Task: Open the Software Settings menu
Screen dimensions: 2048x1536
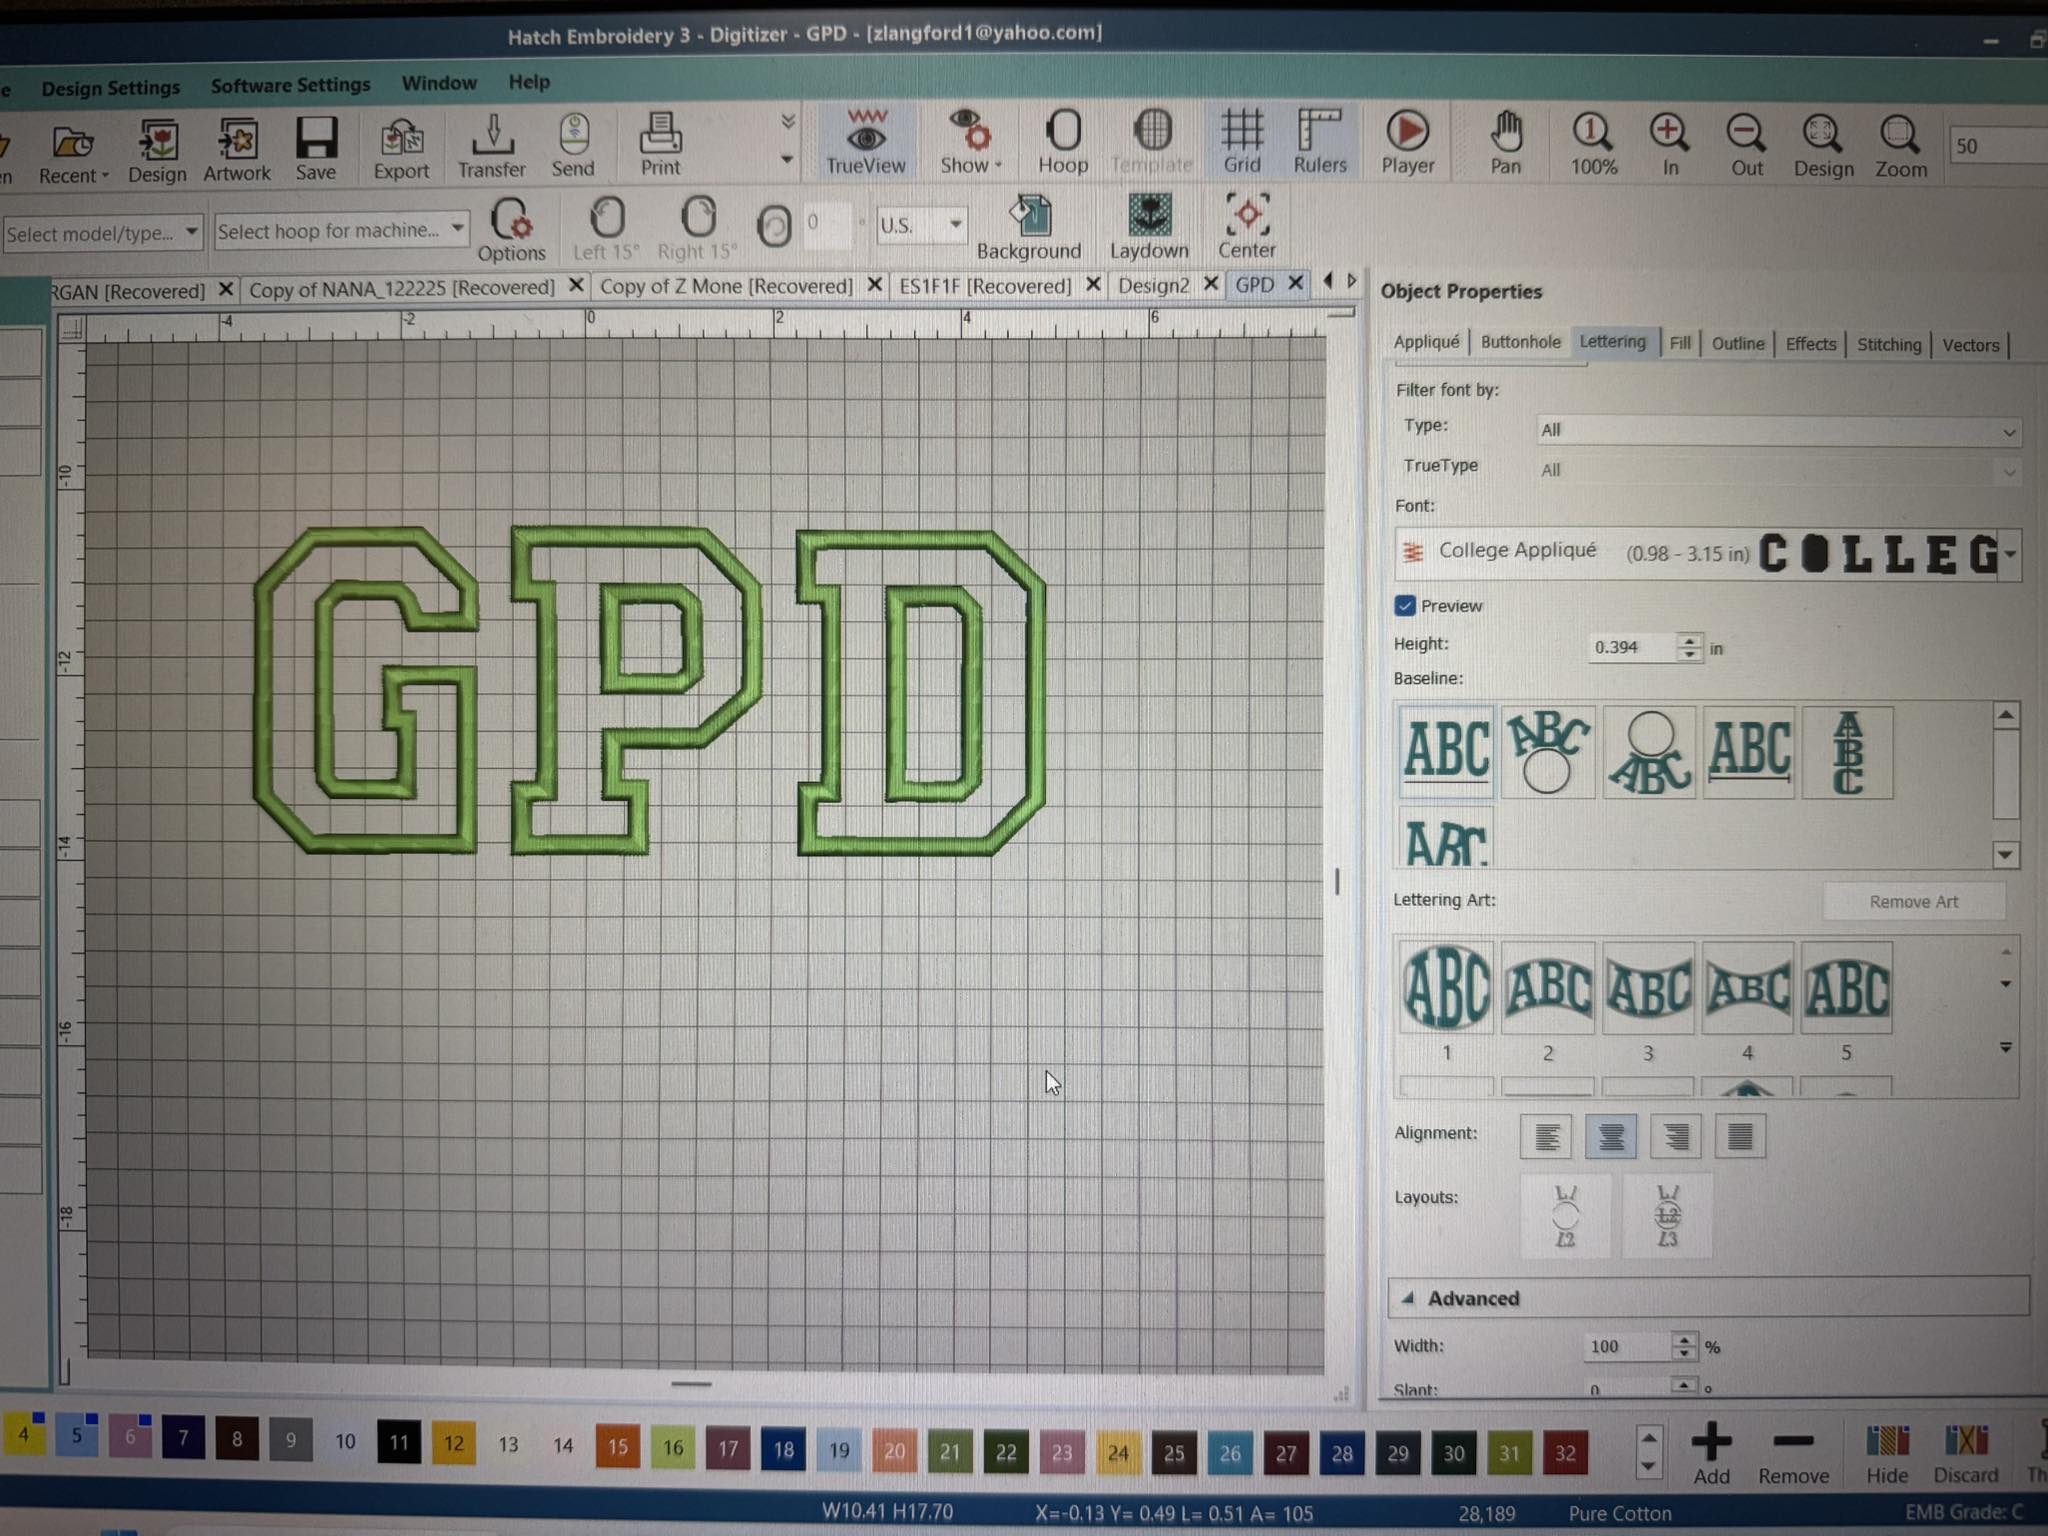Action: tap(290, 85)
